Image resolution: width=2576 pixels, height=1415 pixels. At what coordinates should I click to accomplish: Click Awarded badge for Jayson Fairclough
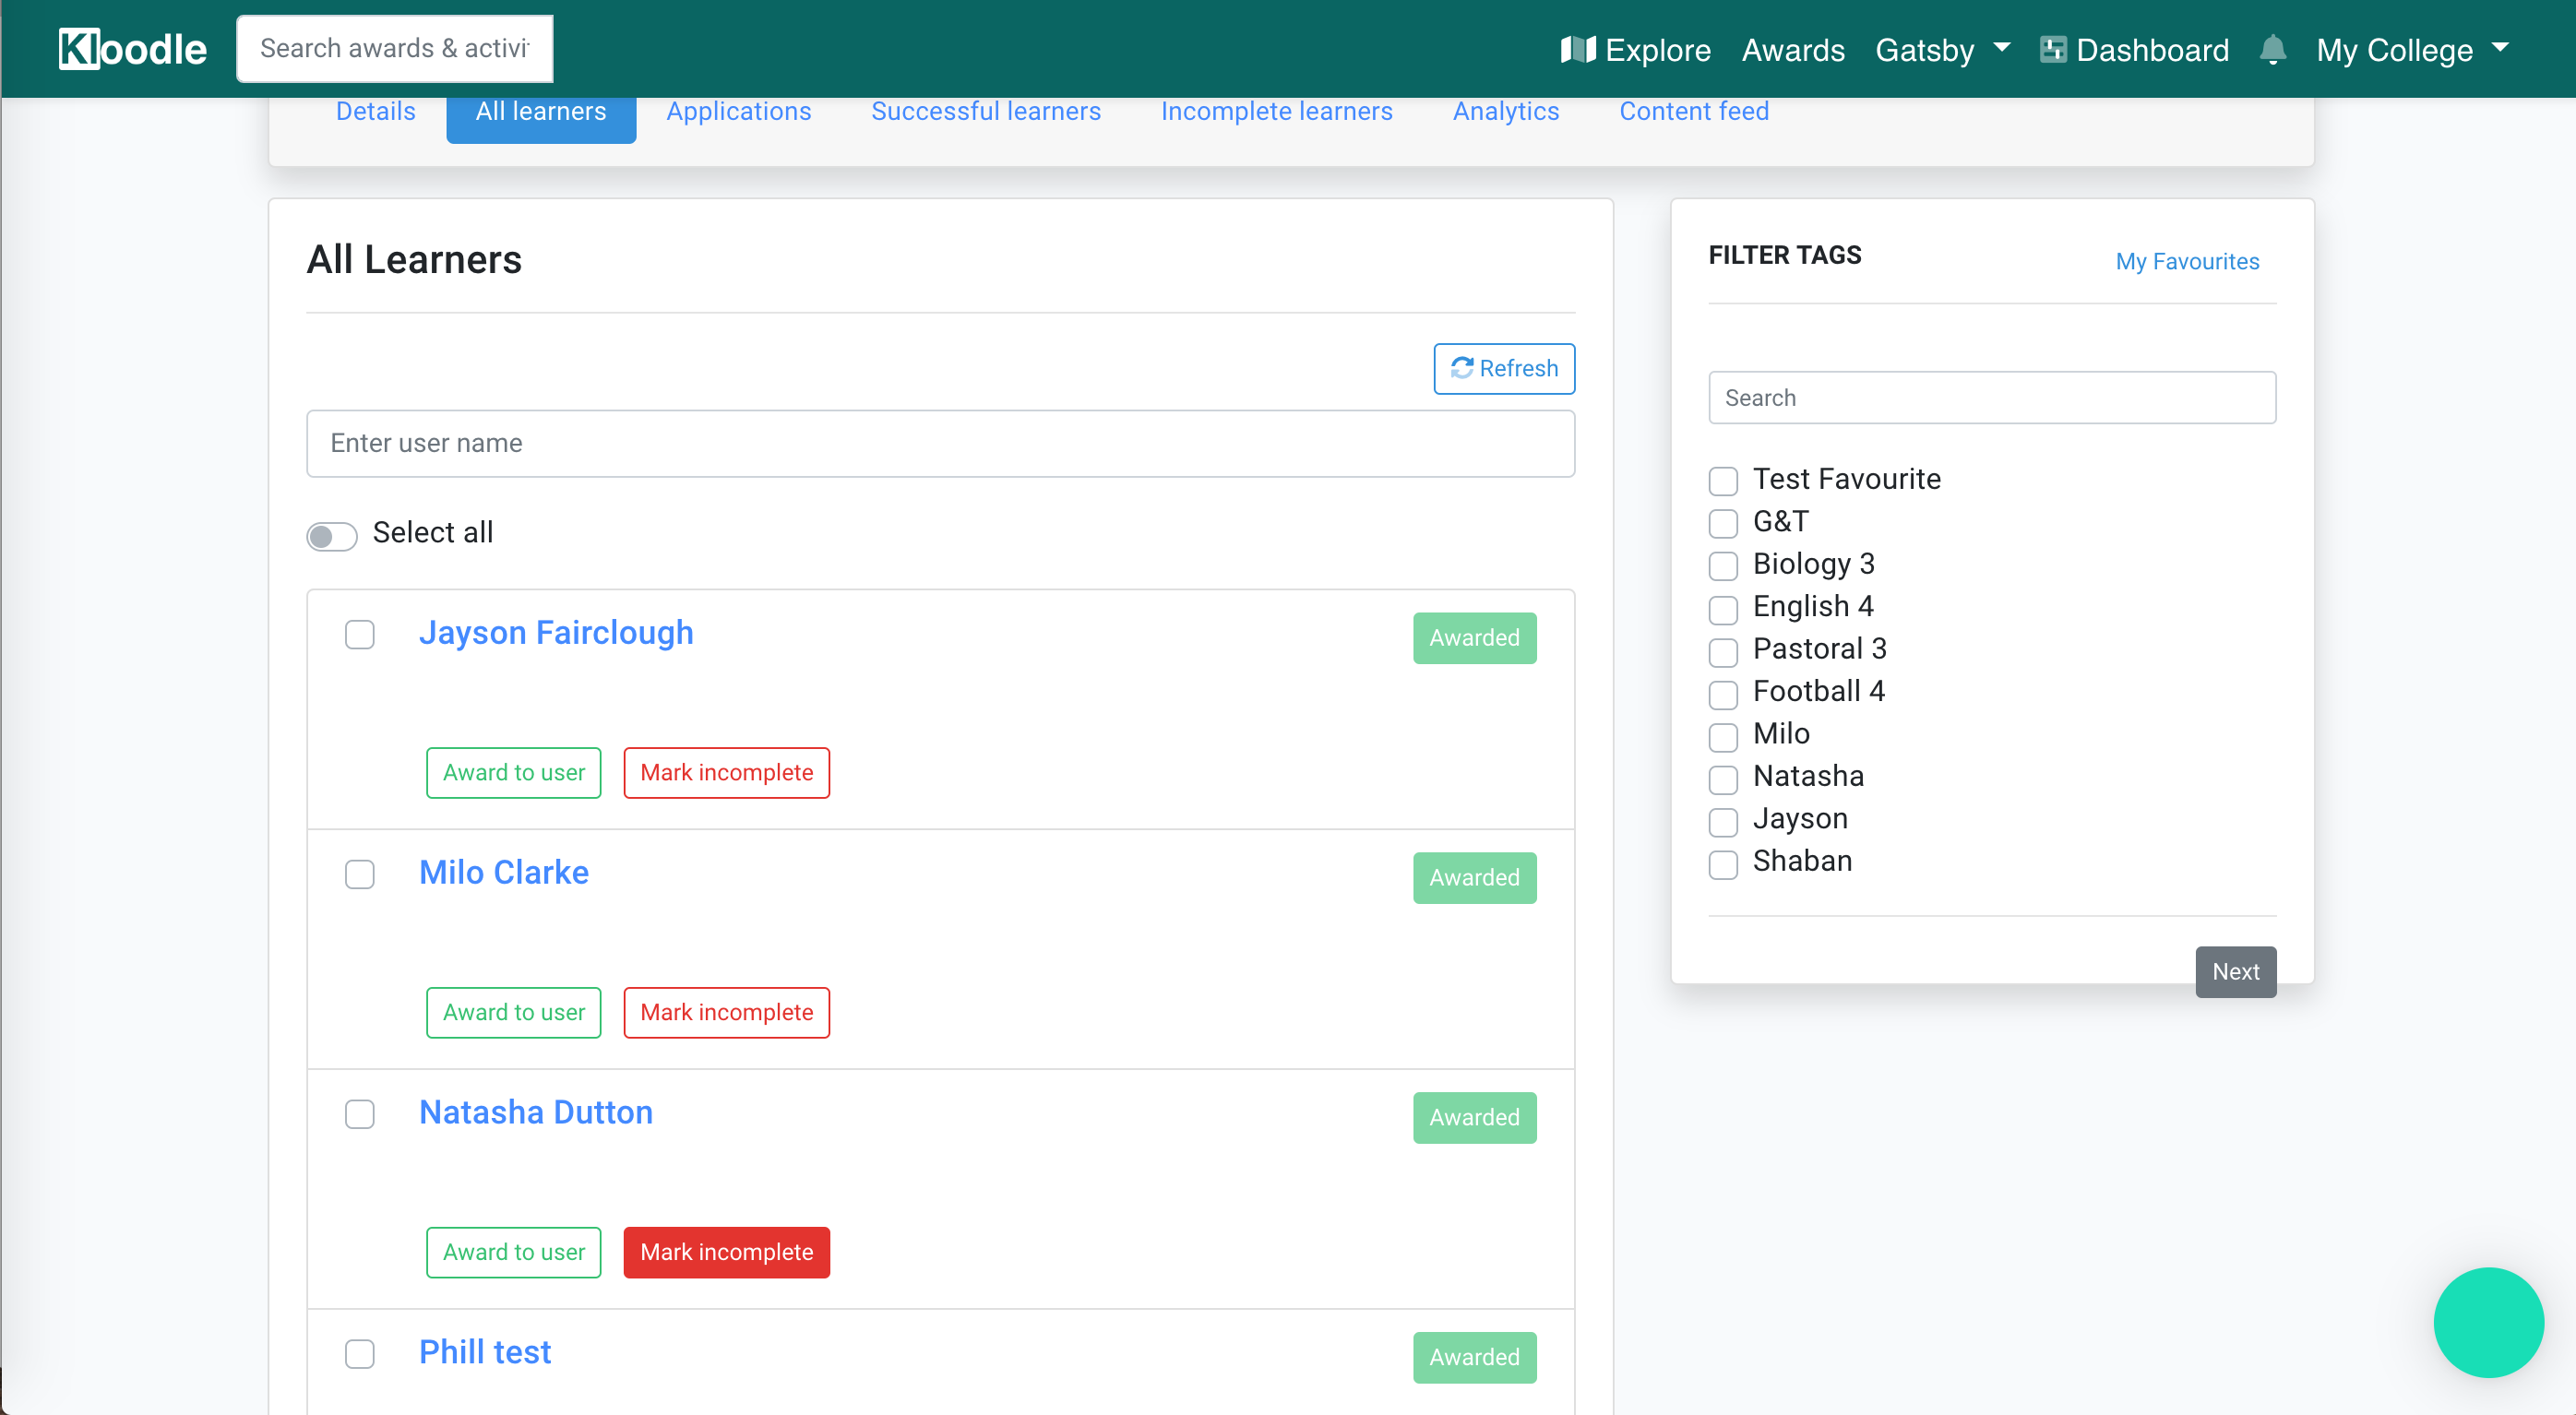point(1475,638)
